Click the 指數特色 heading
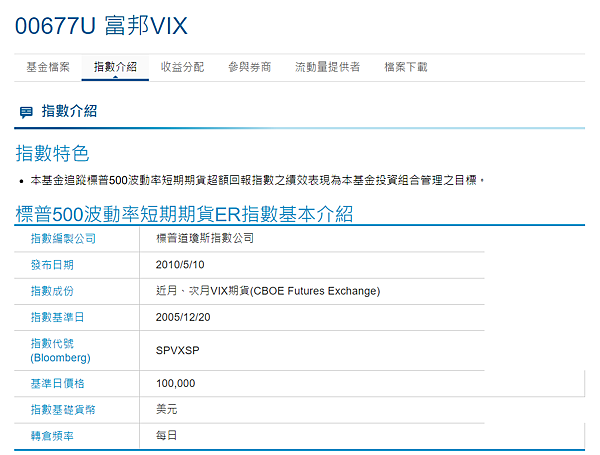Image resolution: width=600 pixels, height=455 pixels. click(x=52, y=153)
